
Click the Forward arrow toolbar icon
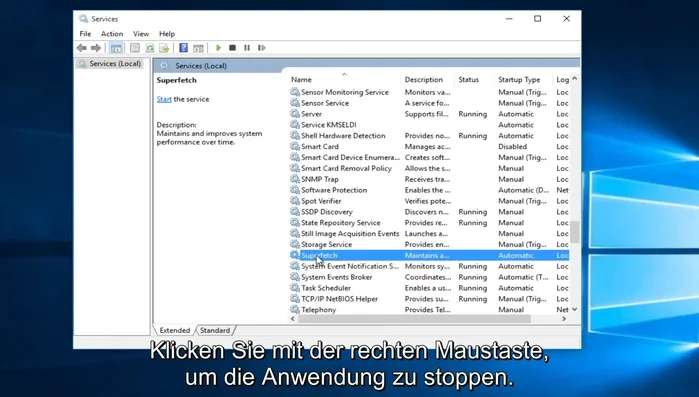(96, 48)
